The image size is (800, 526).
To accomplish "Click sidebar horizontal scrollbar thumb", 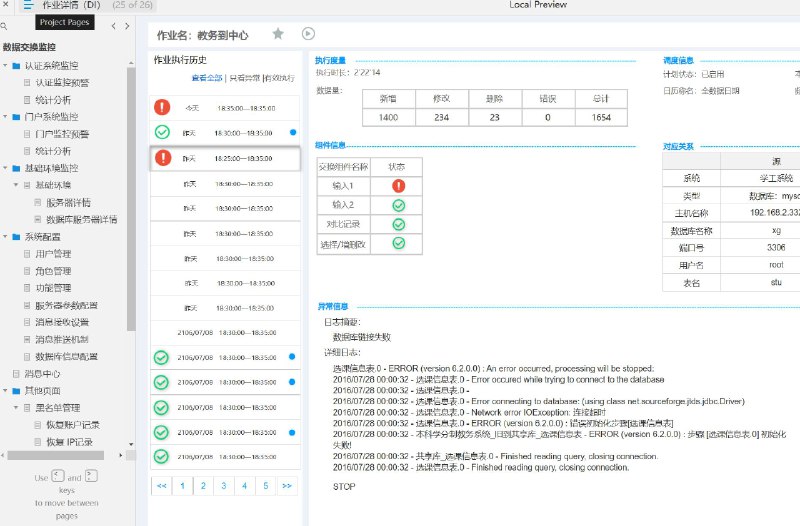I will coord(56,455).
